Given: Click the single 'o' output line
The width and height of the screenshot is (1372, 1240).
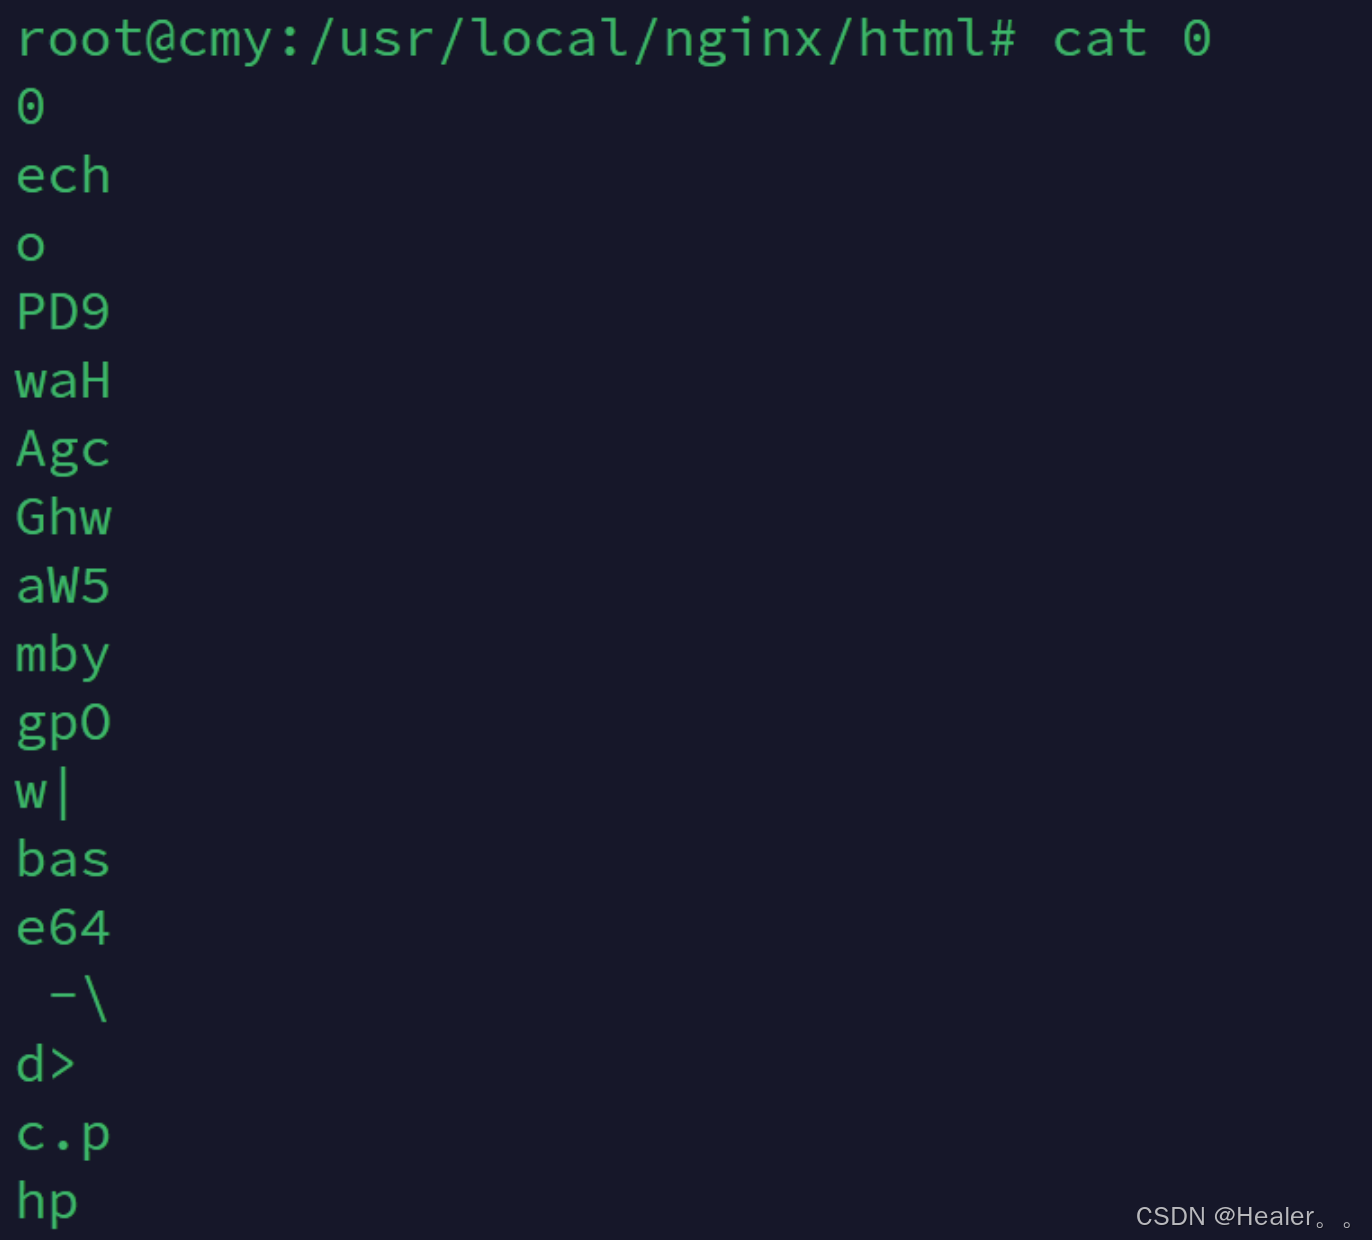Looking at the screenshot, I should tap(31, 246).
